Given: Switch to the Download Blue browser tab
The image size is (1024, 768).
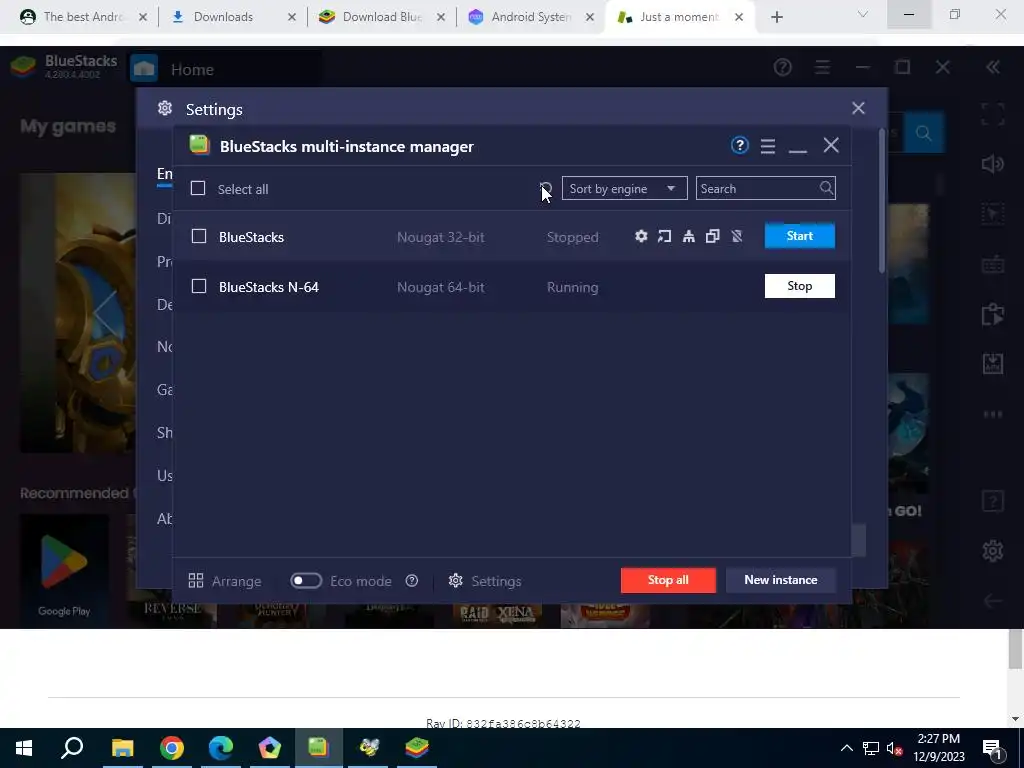Looking at the screenshot, I should 382,17.
